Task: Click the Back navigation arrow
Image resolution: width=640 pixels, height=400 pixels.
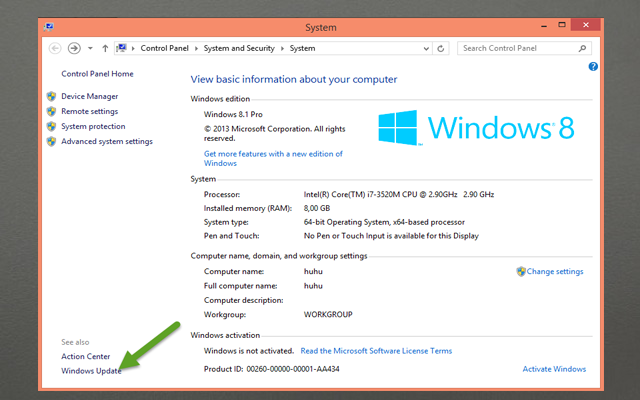Action: (x=55, y=48)
